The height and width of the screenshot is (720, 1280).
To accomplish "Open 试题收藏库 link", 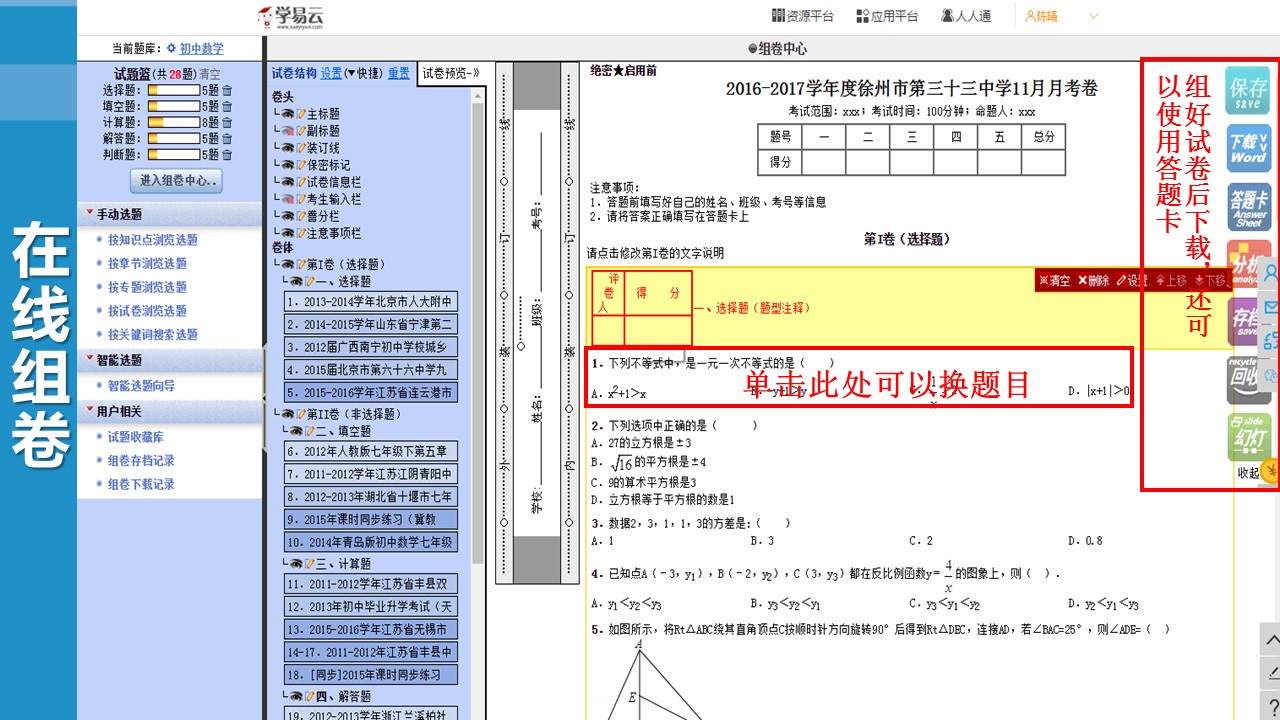I will pyautogui.click(x=136, y=437).
